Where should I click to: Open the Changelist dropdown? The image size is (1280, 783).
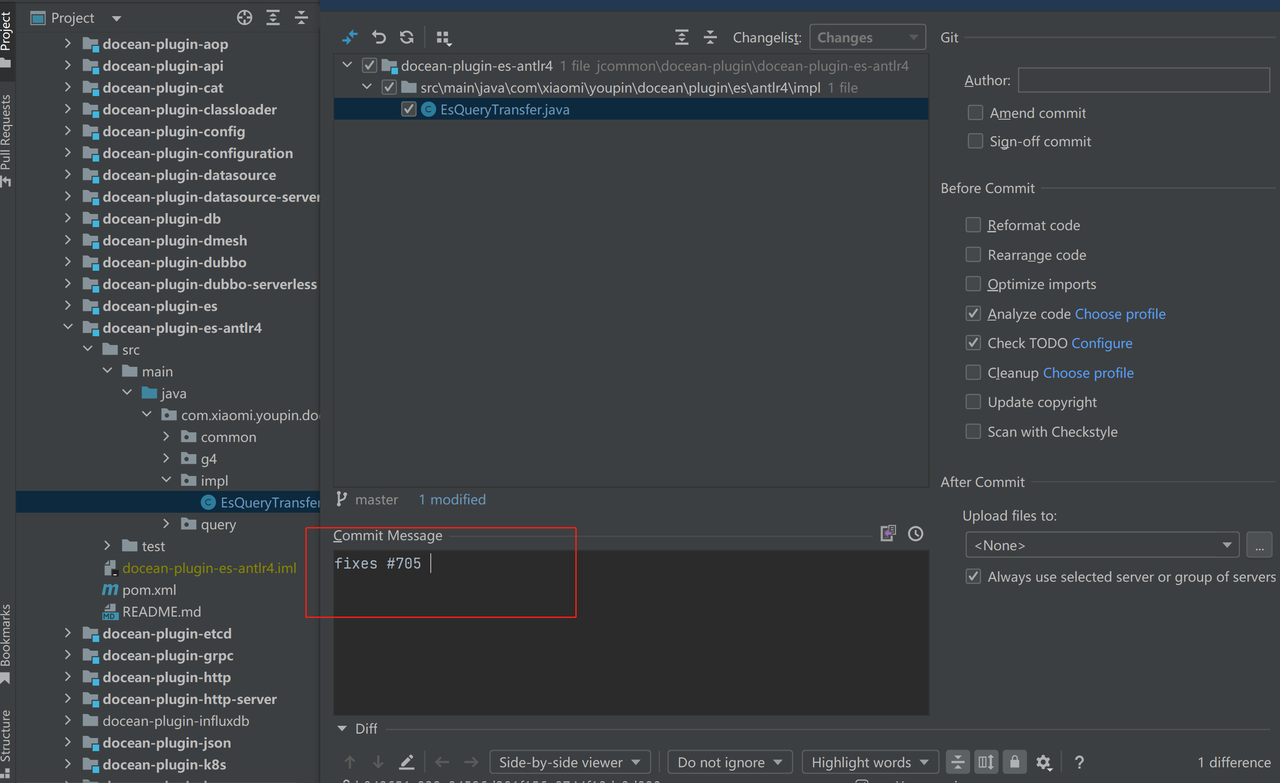click(x=867, y=37)
